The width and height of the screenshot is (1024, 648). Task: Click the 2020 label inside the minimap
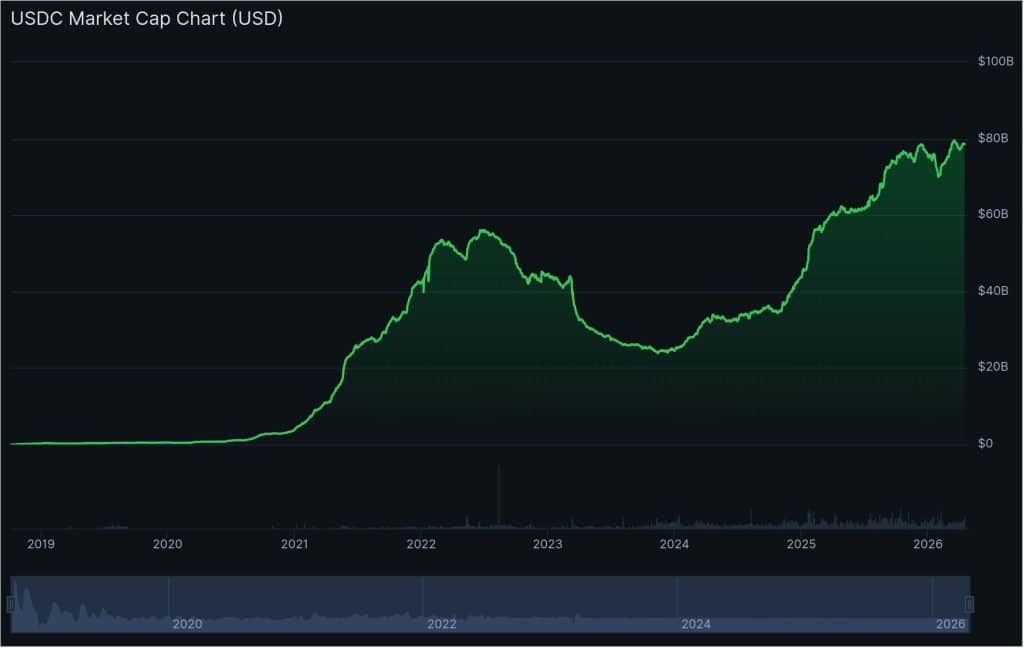pos(186,623)
